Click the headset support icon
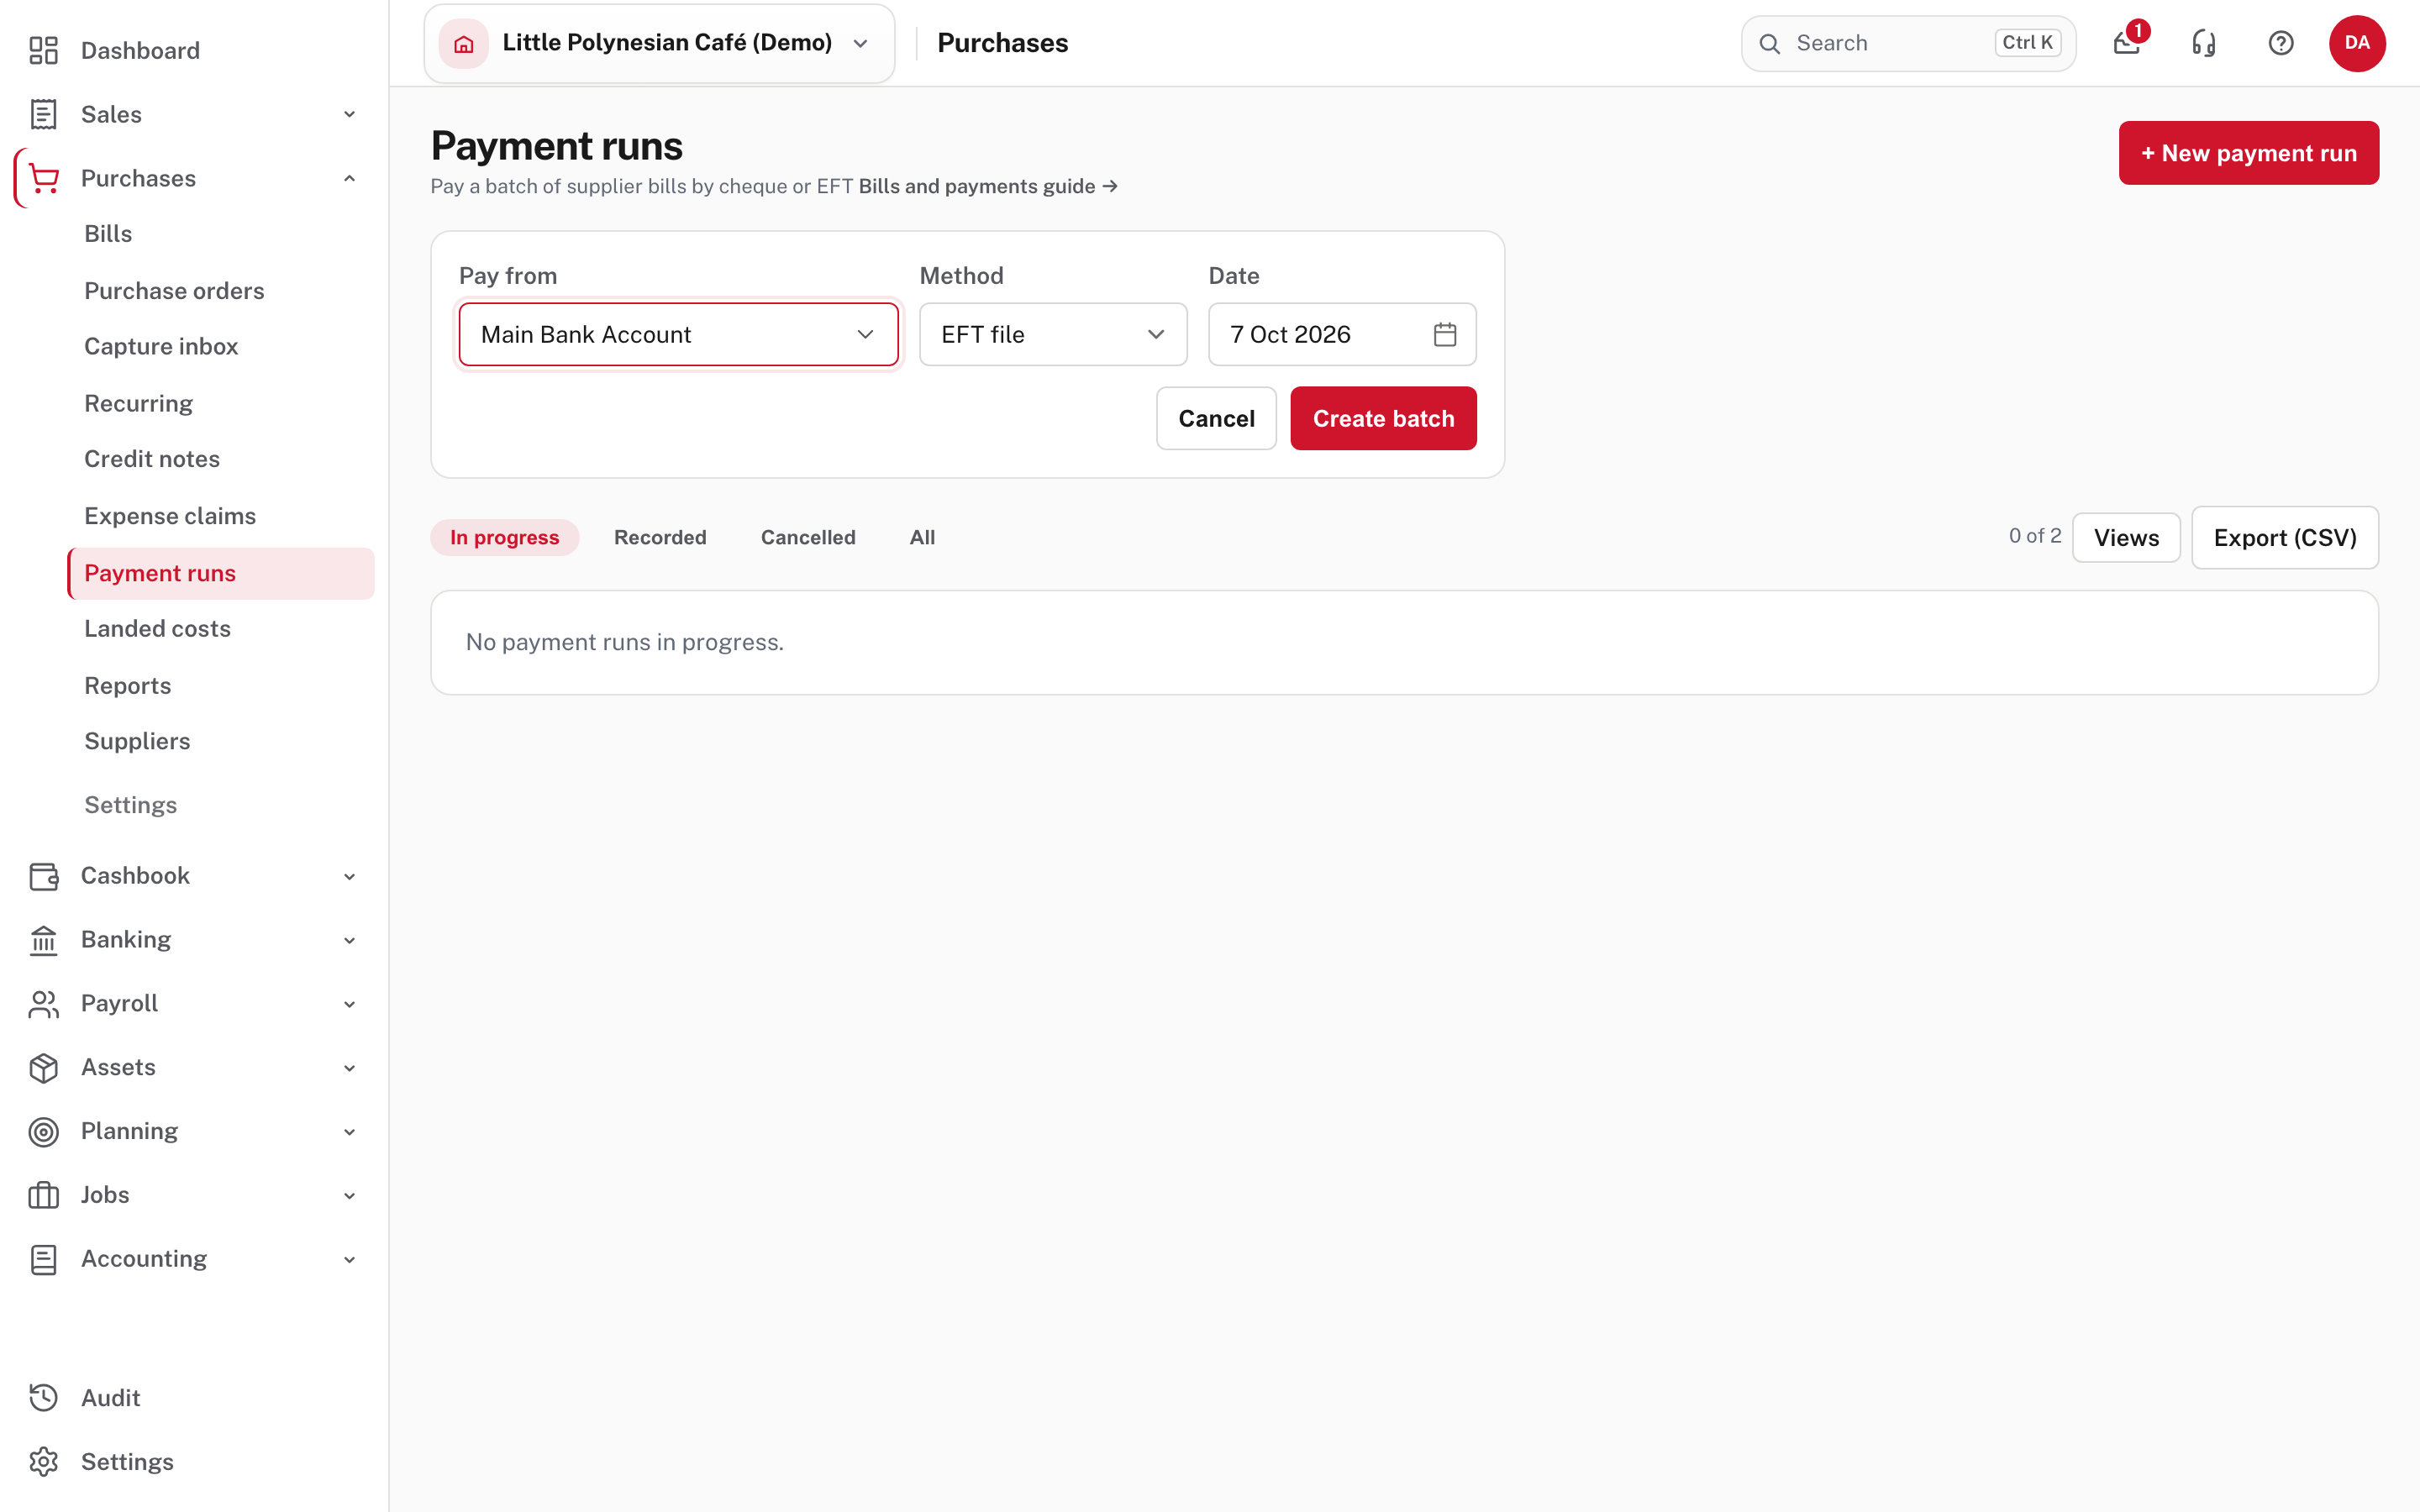The width and height of the screenshot is (2420, 1512). (2203, 43)
